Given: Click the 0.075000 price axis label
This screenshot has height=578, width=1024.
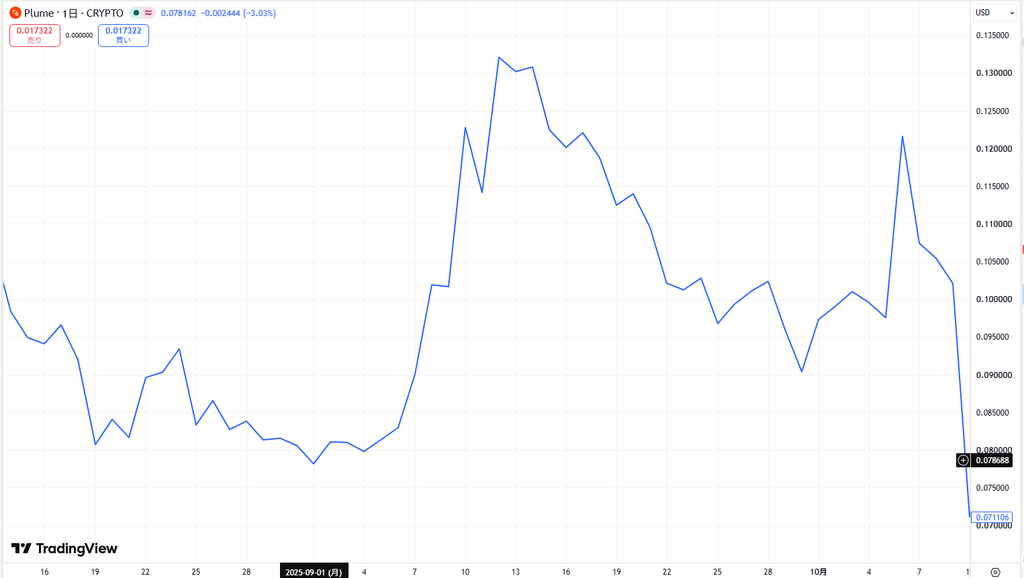Looking at the screenshot, I should pos(993,488).
